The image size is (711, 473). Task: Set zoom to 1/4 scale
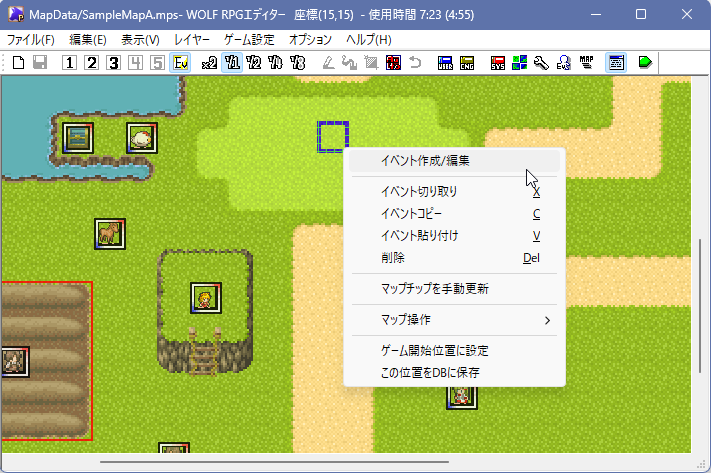pyautogui.click(x=275, y=63)
